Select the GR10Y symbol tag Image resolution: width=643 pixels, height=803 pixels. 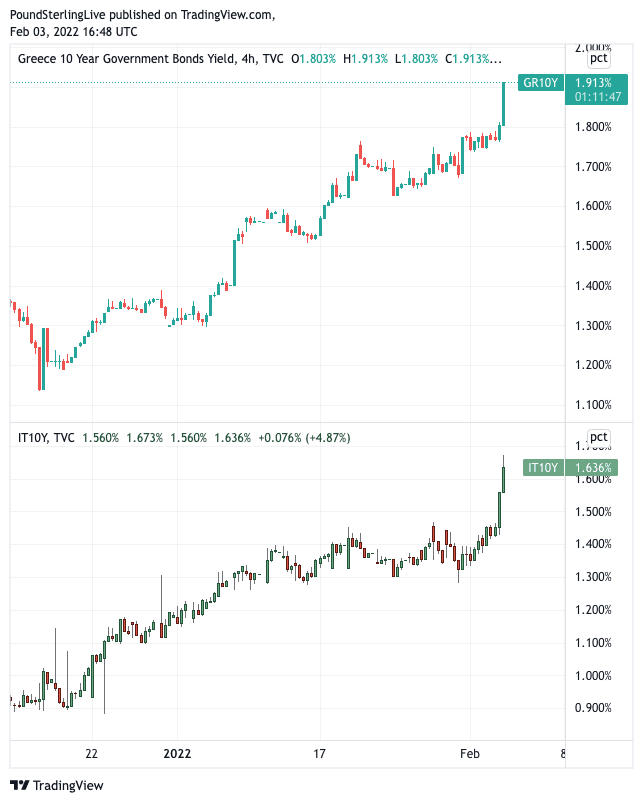pyautogui.click(x=539, y=83)
